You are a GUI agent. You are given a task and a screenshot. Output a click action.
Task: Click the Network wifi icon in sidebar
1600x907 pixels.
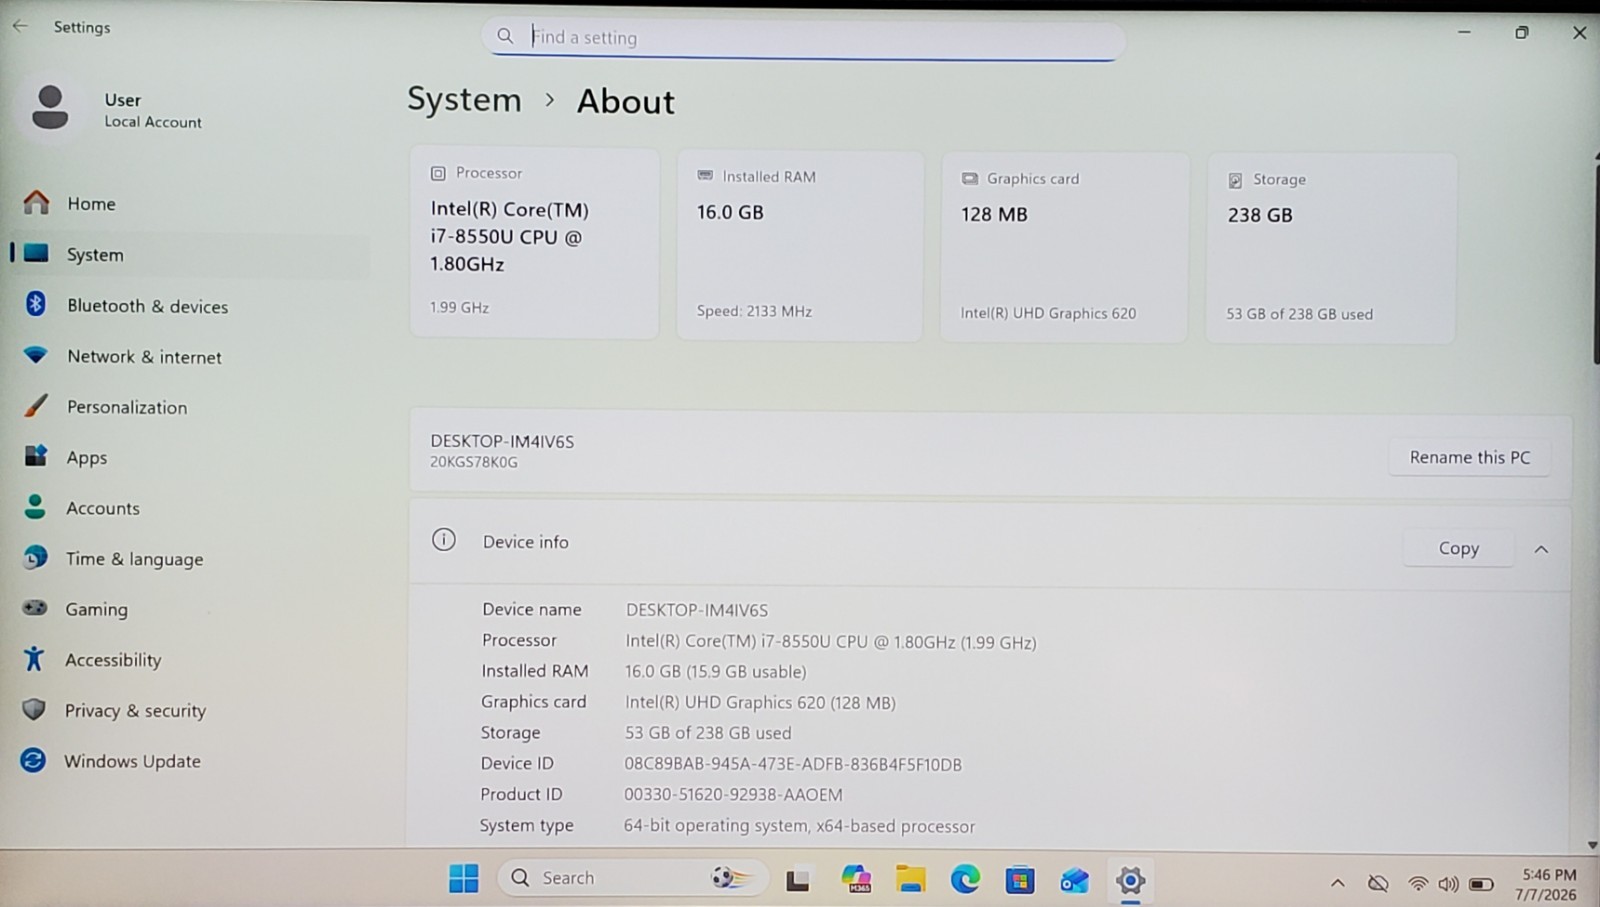(x=36, y=355)
